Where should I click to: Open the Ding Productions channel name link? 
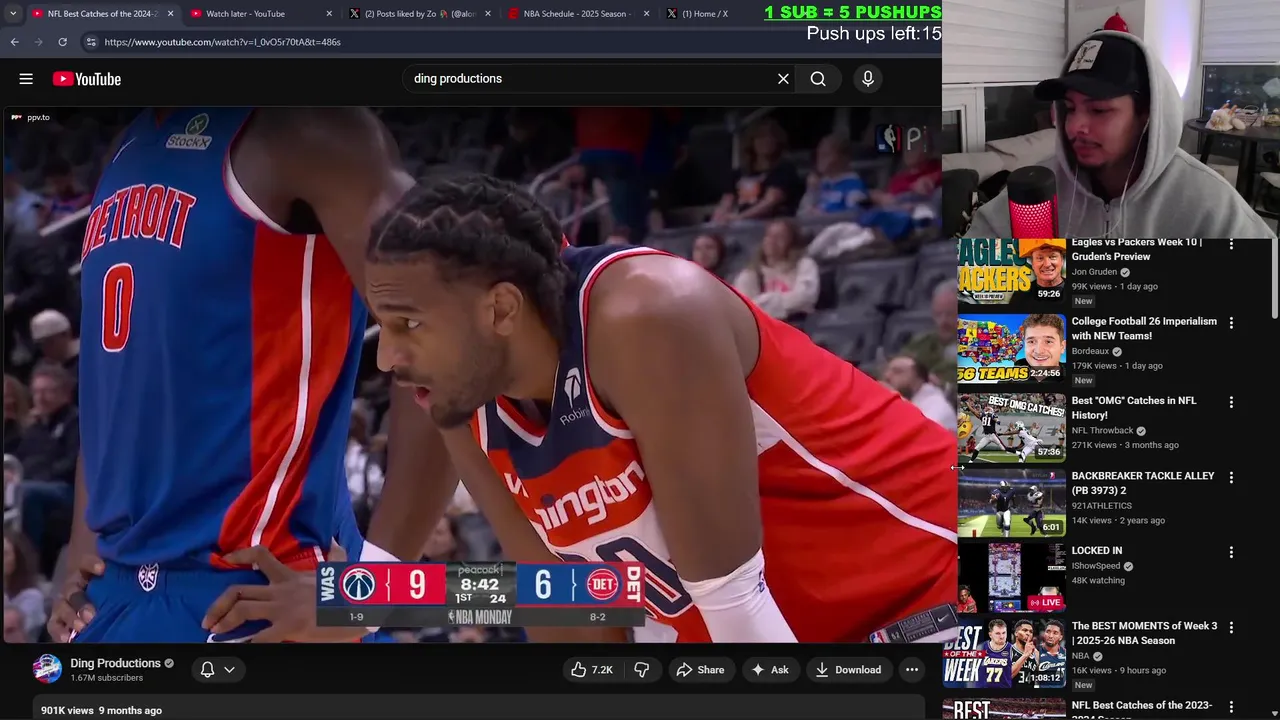116,663
